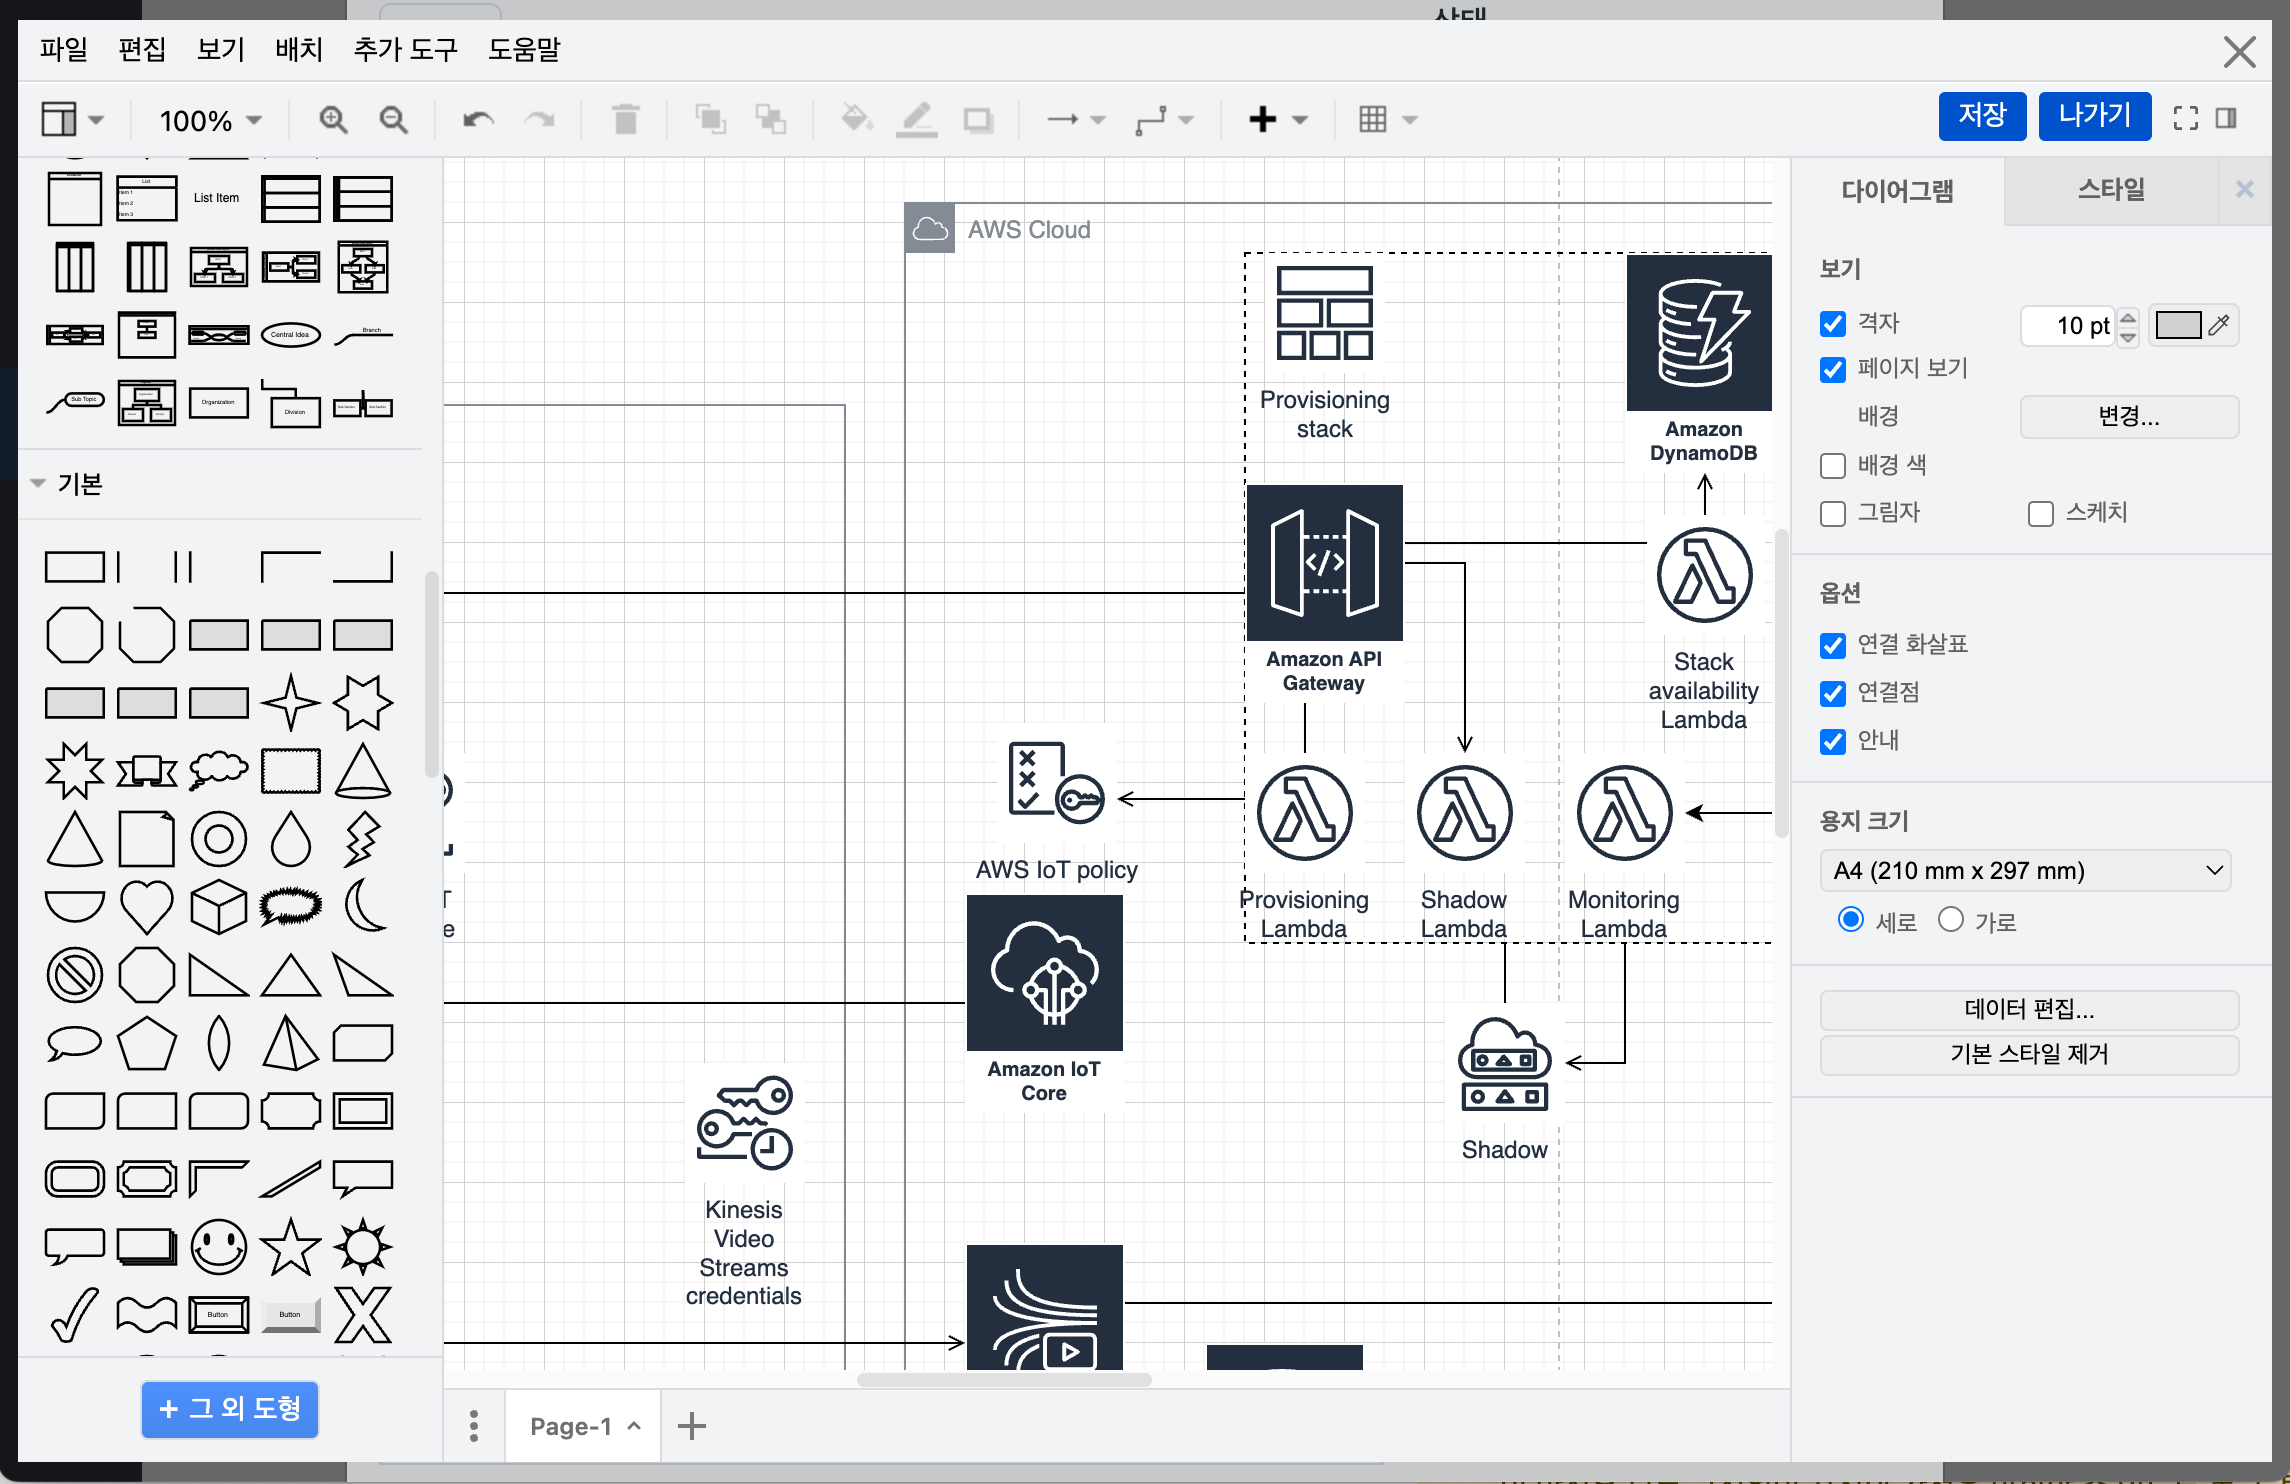Select the pentagon shape

coord(147,1043)
